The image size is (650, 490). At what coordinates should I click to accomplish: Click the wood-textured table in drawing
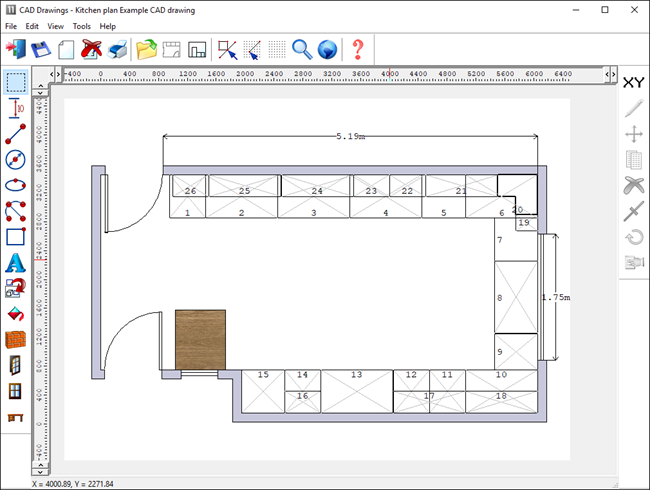click(x=200, y=339)
